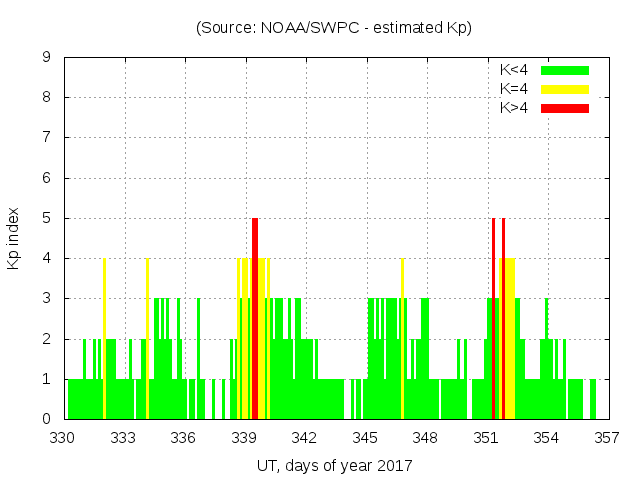Click the 5 tick label on y-axis
The height and width of the screenshot is (480, 640).
coord(47,218)
